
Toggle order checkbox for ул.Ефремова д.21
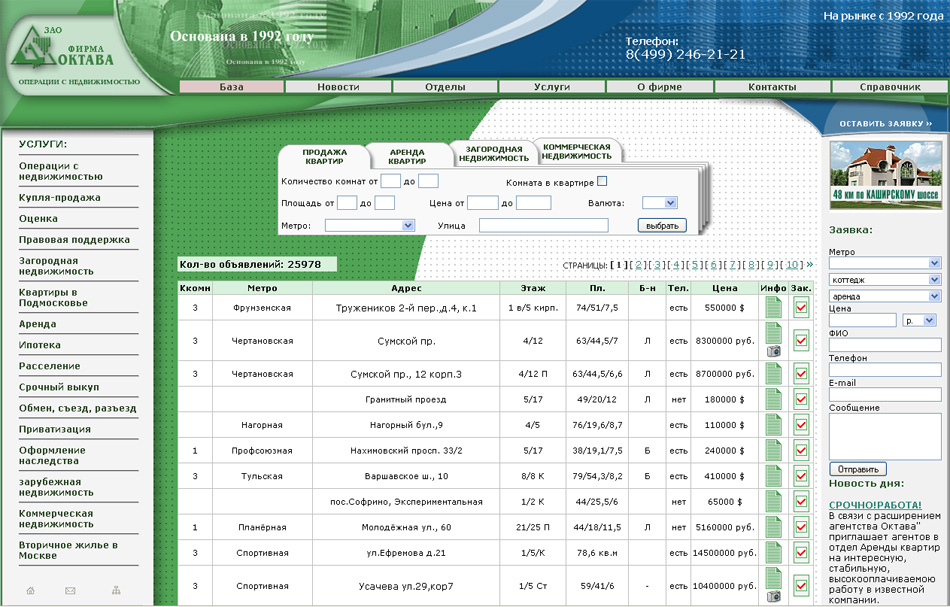point(801,552)
